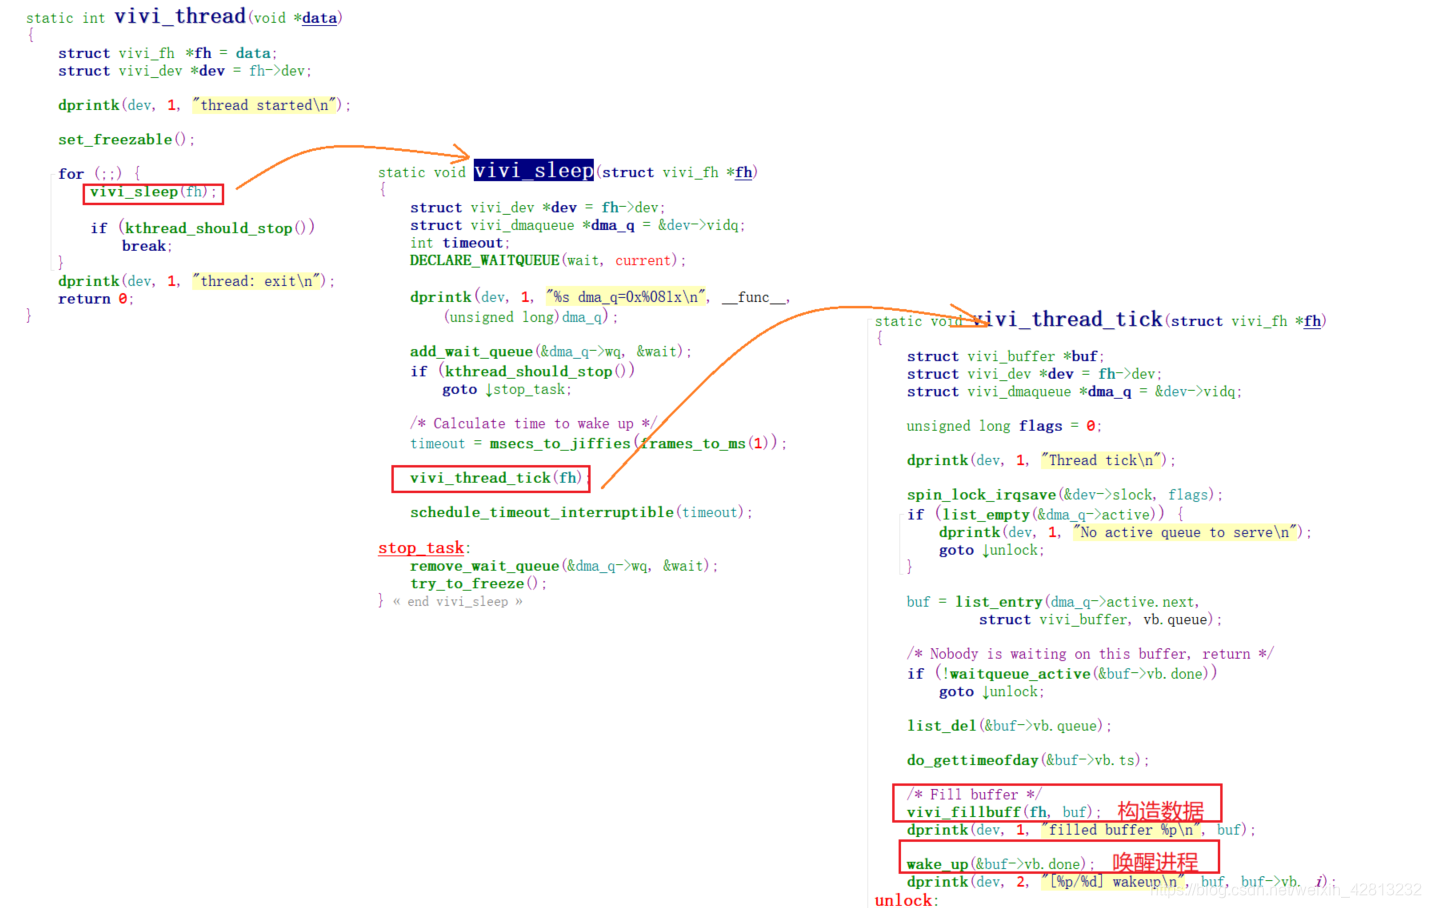Click the vivi_fillbuff(fh, buf) call
This screenshot has width=1431, height=908.
tap(1003, 813)
